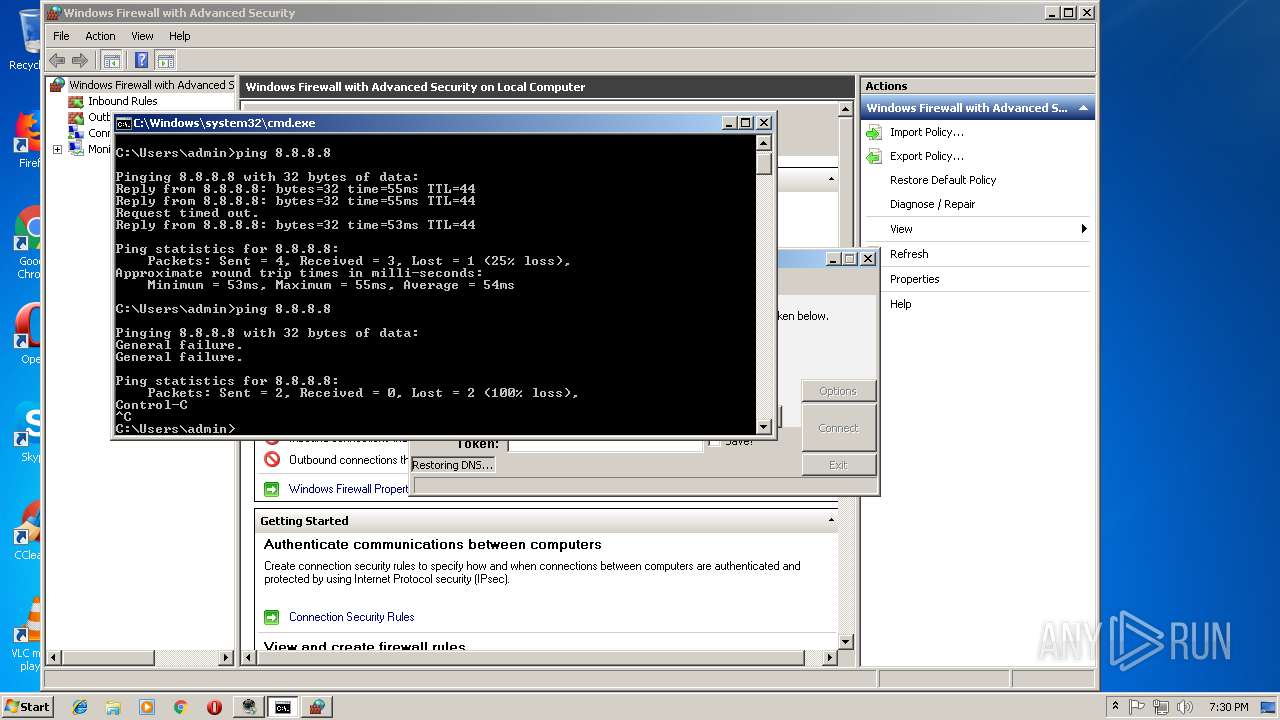Click Export Policy in Actions pane
The height and width of the screenshot is (720, 1280).
(x=927, y=156)
